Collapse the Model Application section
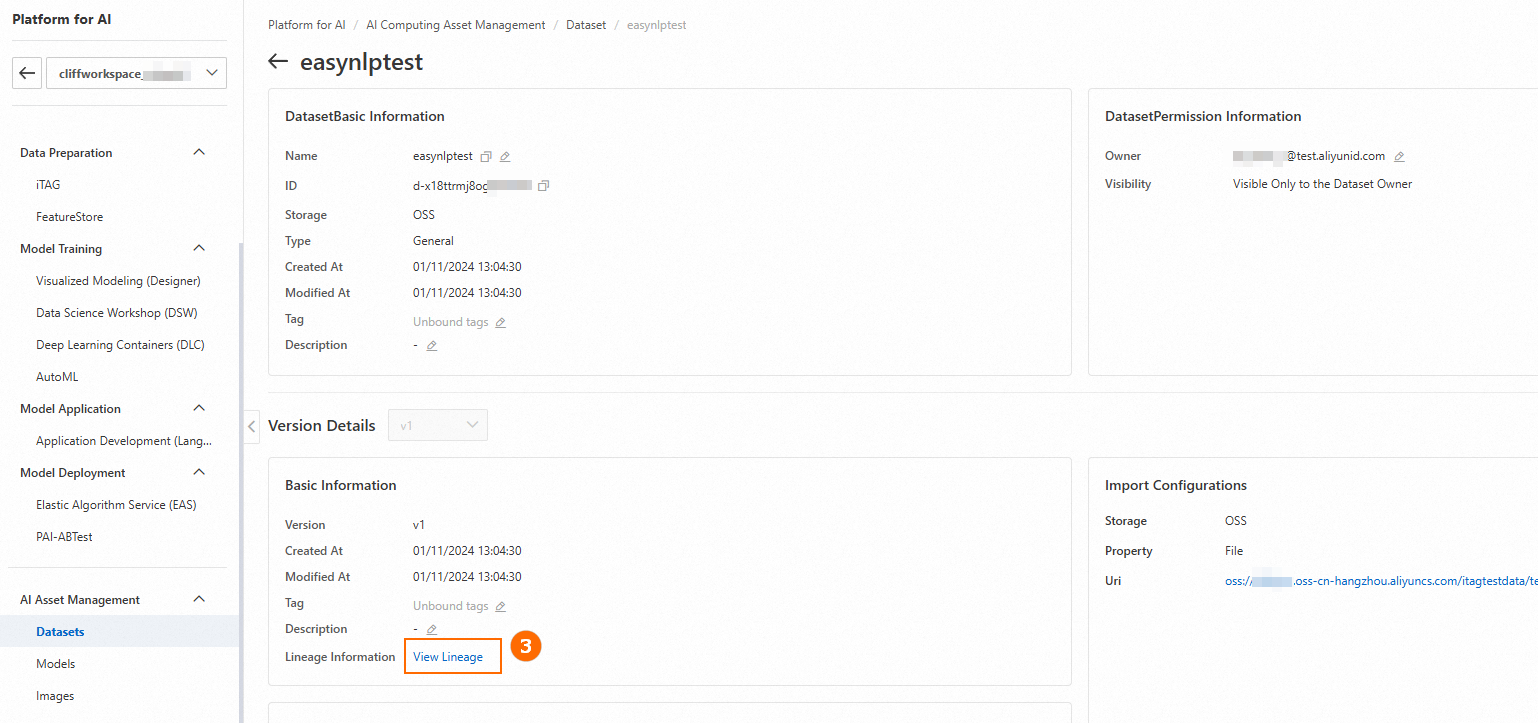1538x723 pixels. pos(199,409)
